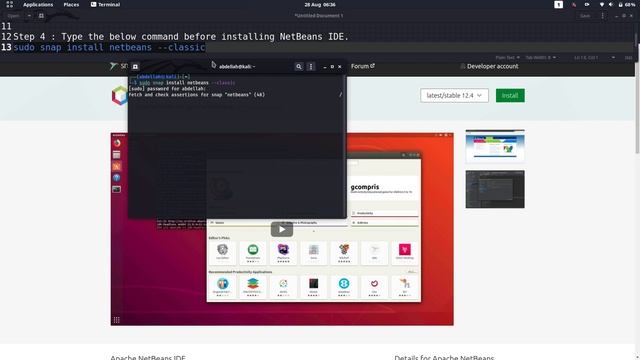Create new document tab in text editor

(x=41, y=16)
